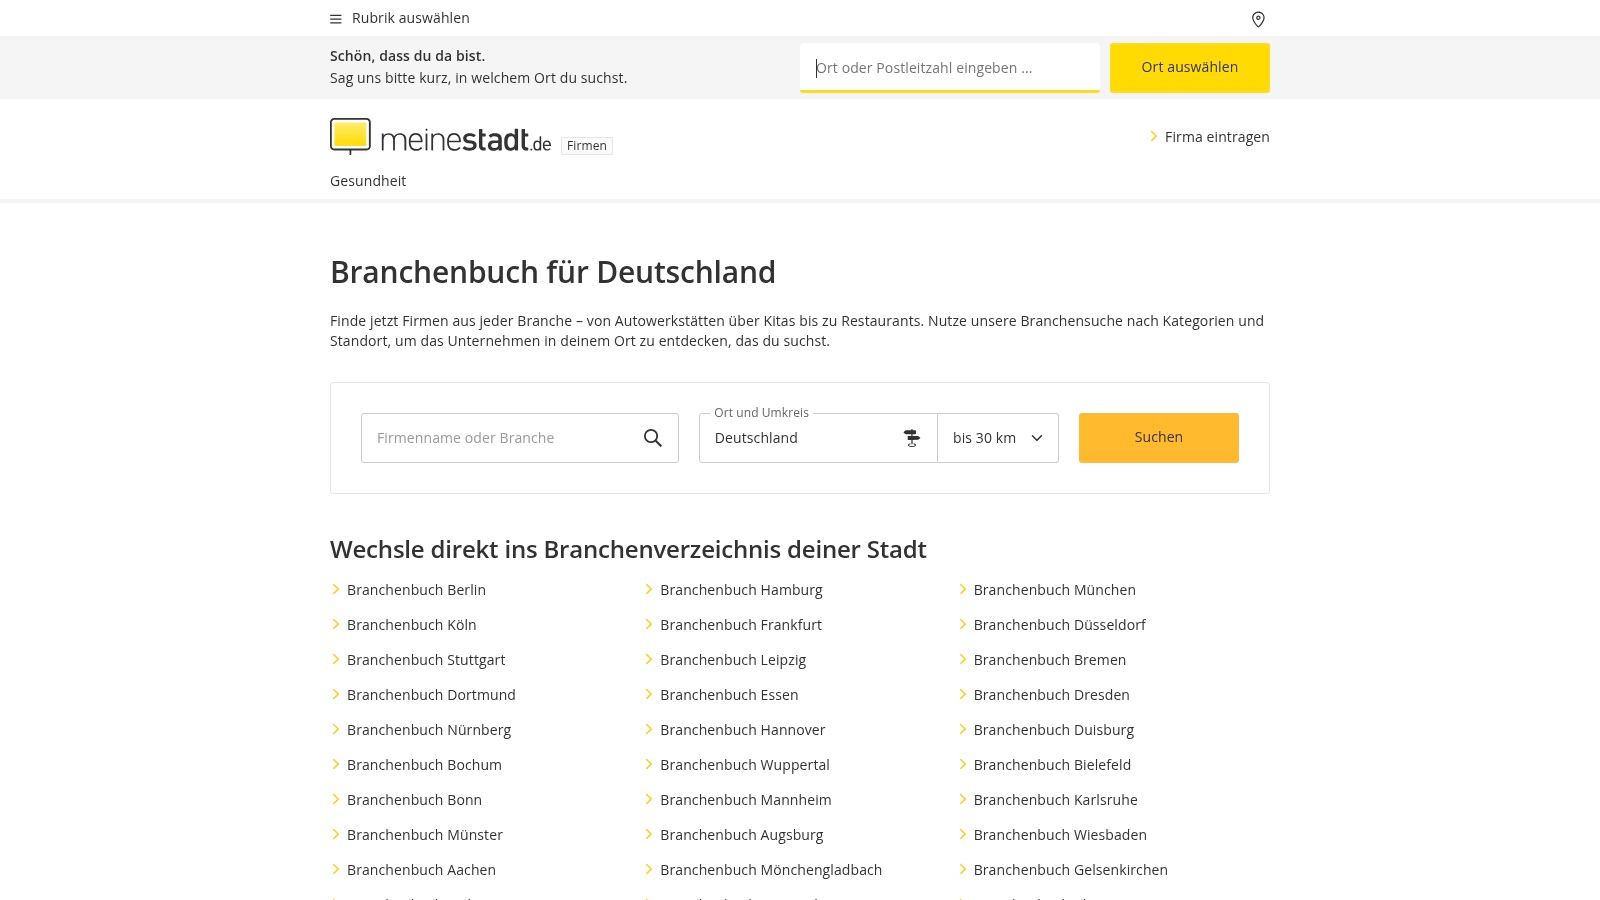The image size is (1600, 900).
Task: Select the Firmen tab label
Action: click(587, 145)
